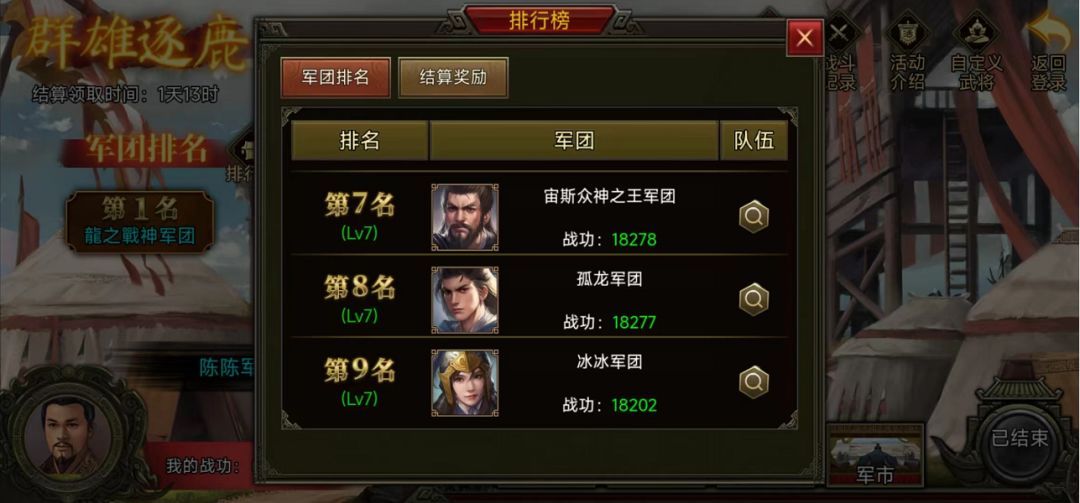Close the 排行榜 ranking dialog
The height and width of the screenshot is (503, 1080).
[804, 38]
